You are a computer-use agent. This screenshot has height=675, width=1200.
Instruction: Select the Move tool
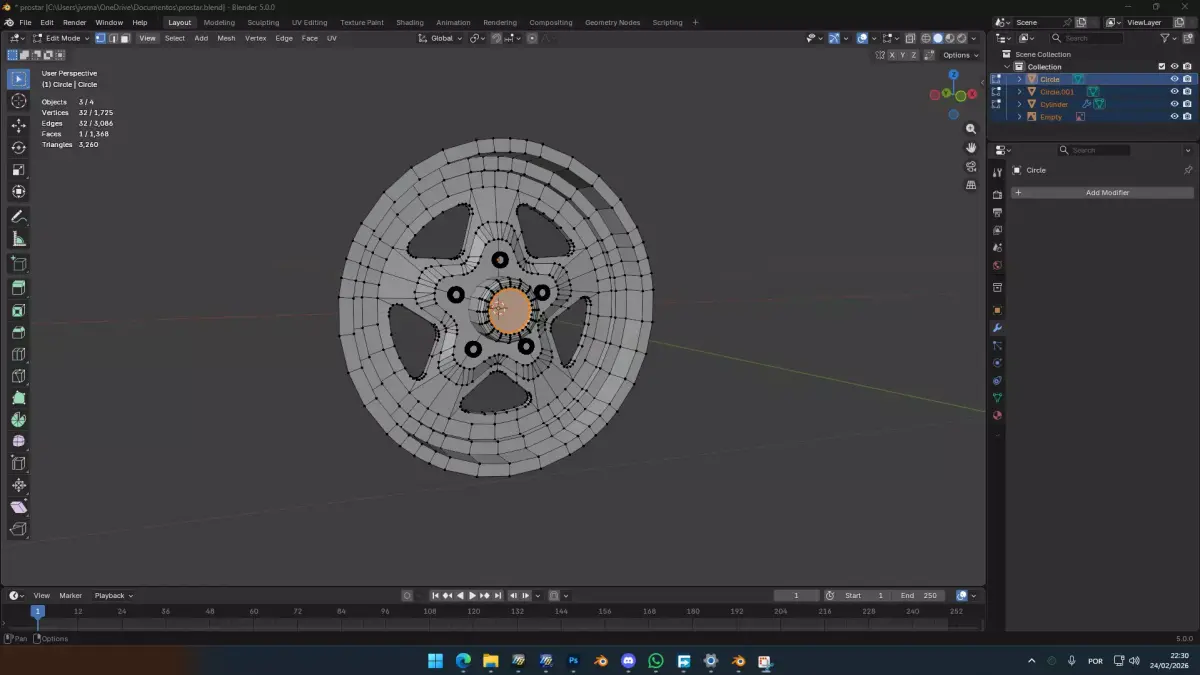pyautogui.click(x=19, y=126)
